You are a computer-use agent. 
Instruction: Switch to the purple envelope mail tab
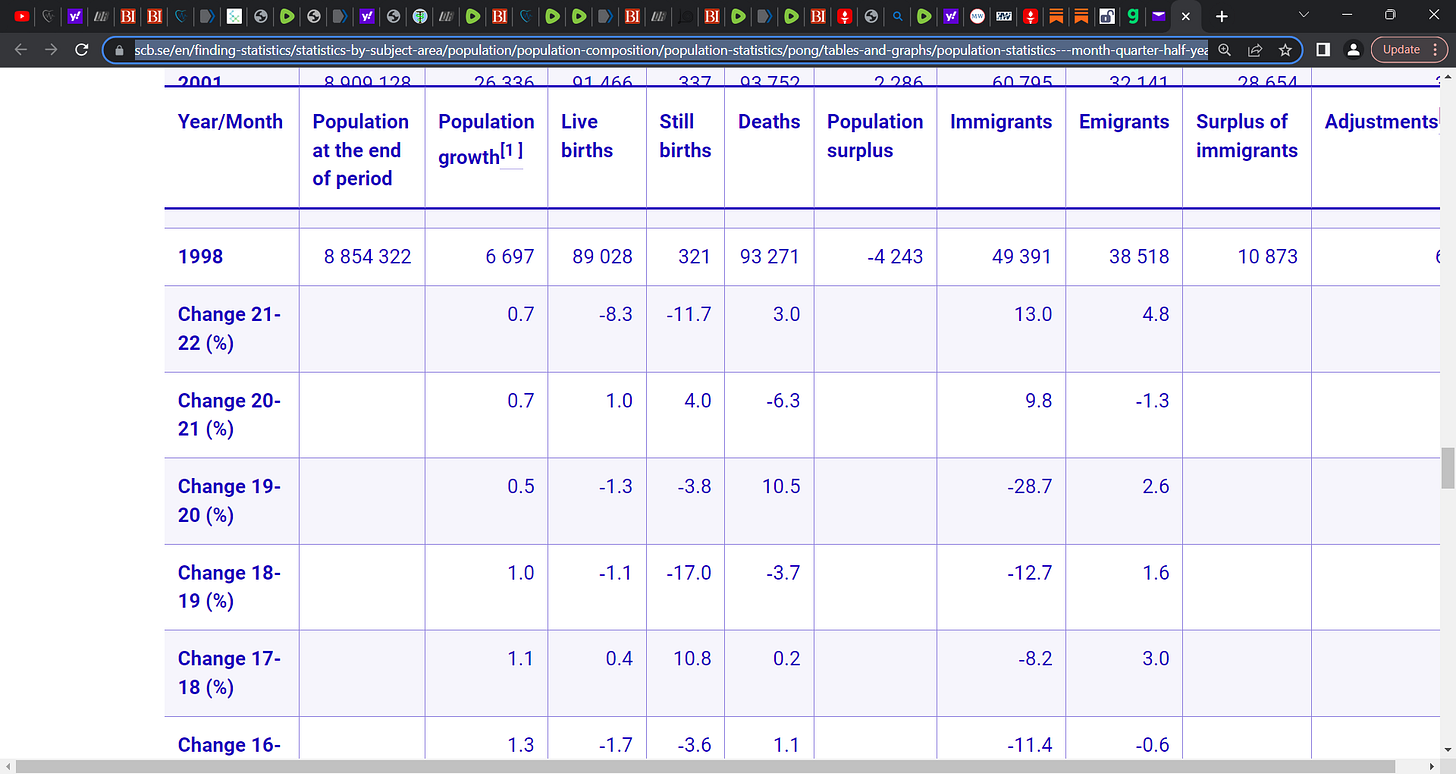point(1158,17)
